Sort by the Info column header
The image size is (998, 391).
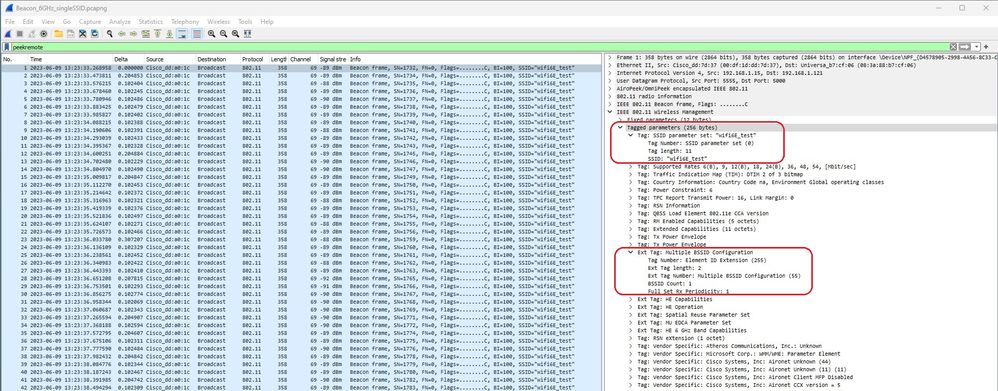coord(474,59)
